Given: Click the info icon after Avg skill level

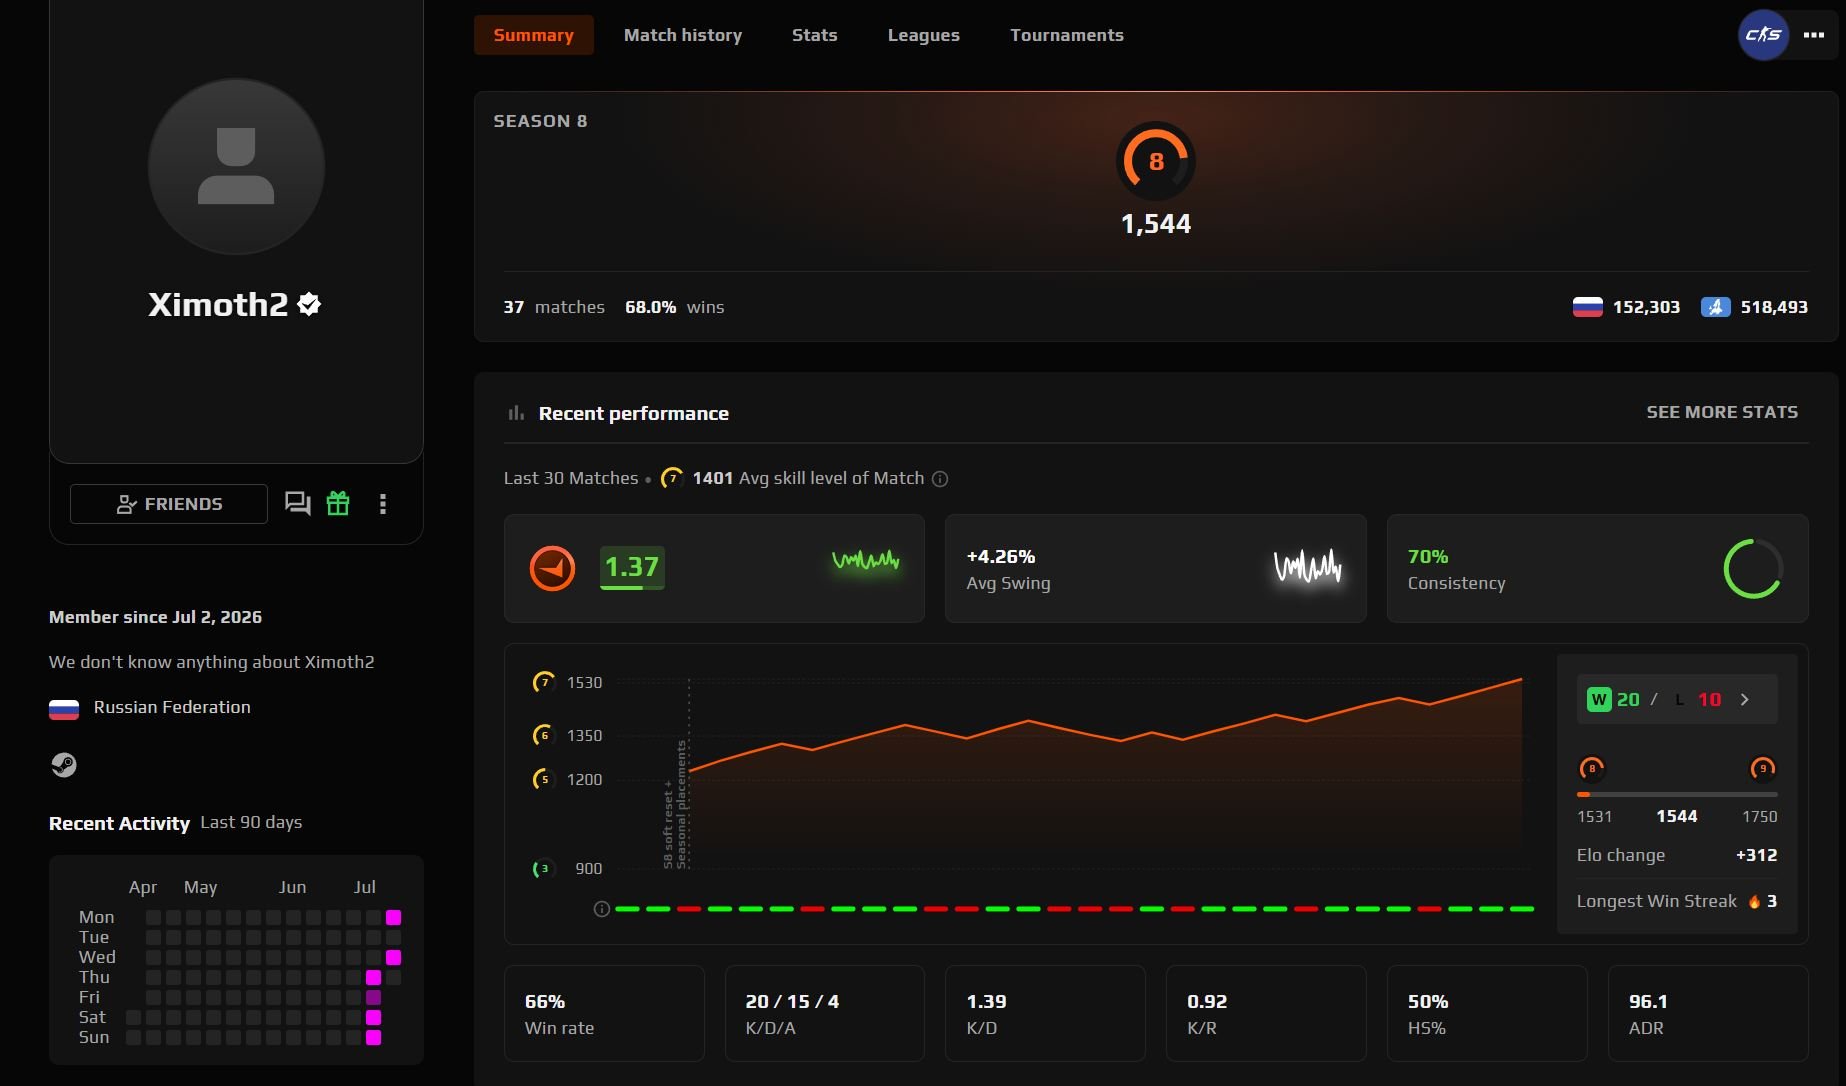Looking at the screenshot, I should [940, 479].
